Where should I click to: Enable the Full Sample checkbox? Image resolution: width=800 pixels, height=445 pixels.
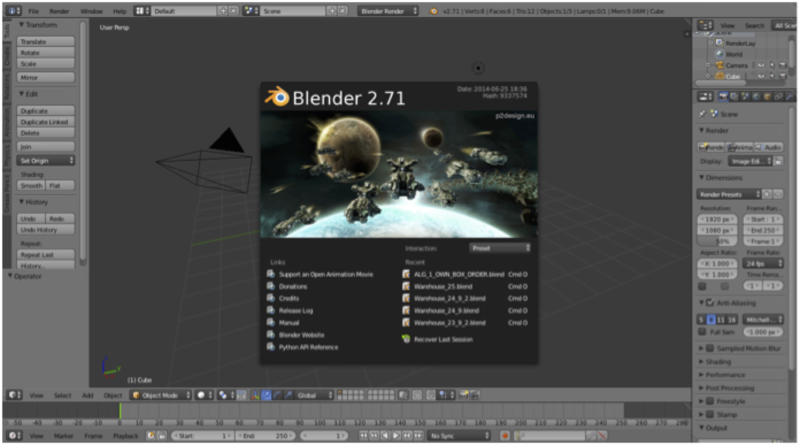[702, 330]
